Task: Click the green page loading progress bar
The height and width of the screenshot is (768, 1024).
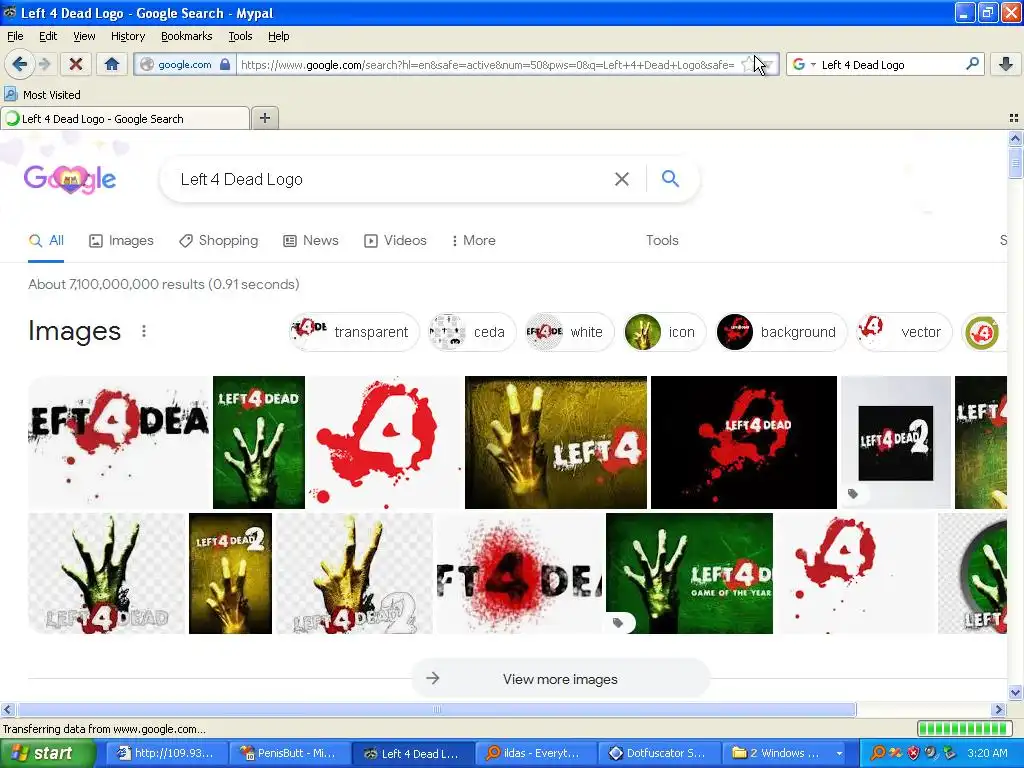Action: (x=964, y=729)
